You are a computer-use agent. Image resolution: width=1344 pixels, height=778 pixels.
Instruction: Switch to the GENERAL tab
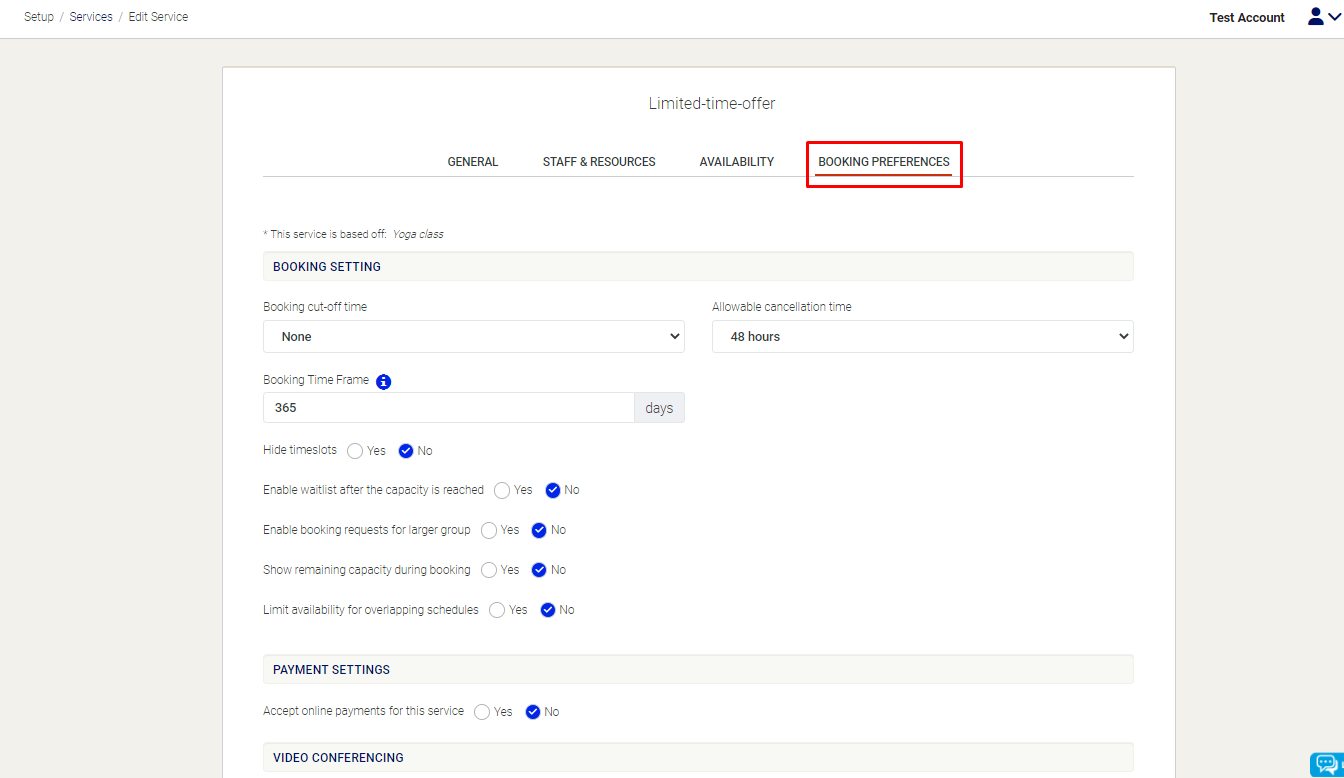pos(472,161)
